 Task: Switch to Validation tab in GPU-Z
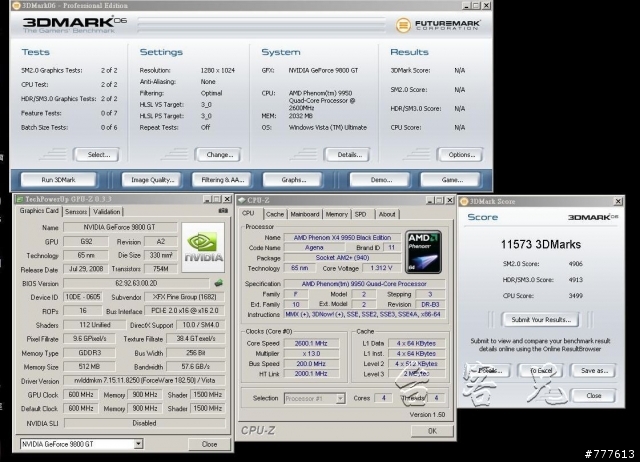(106, 212)
